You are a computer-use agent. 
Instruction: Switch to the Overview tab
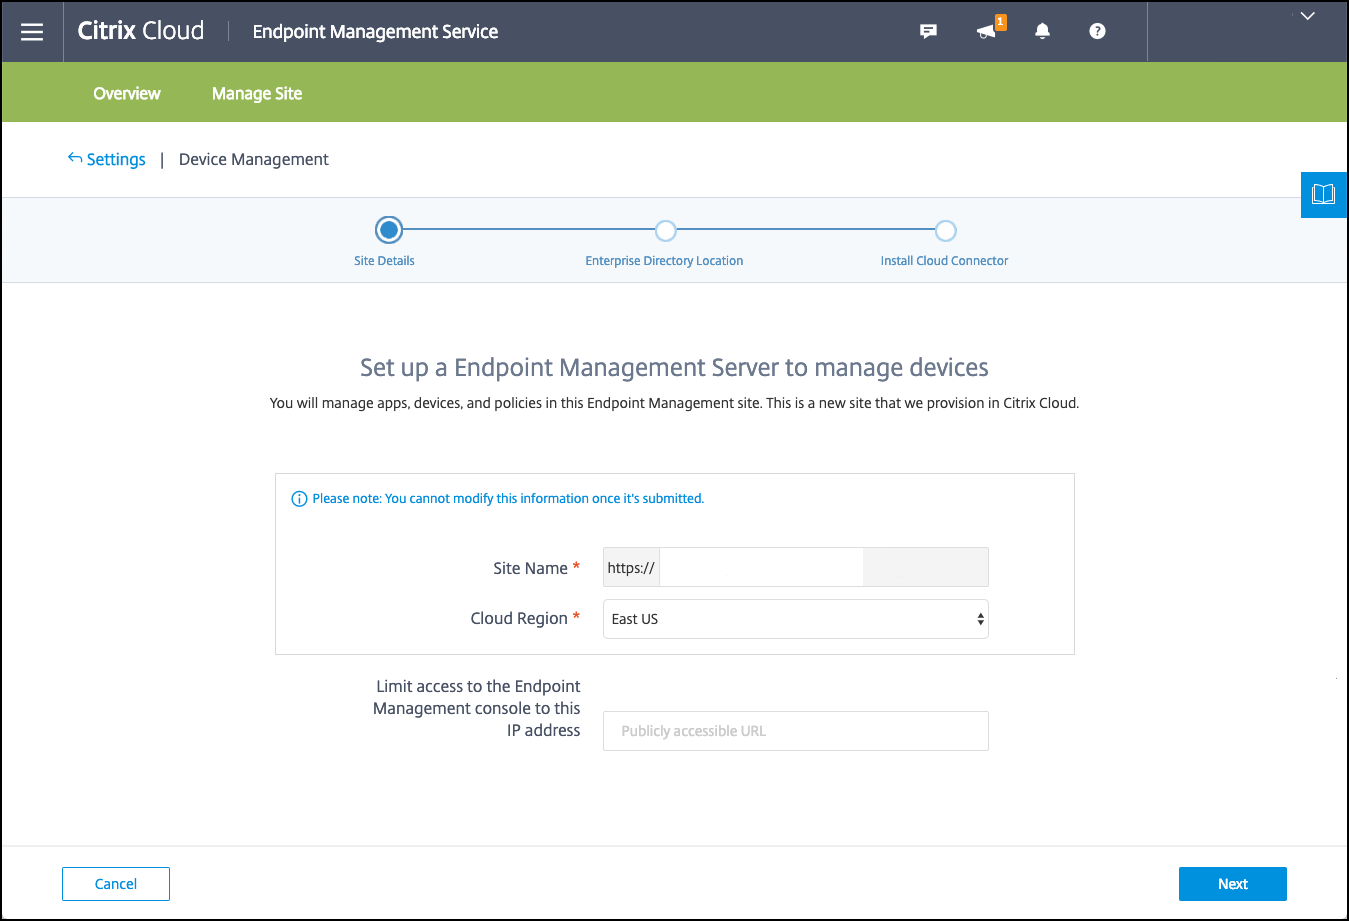(127, 93)
